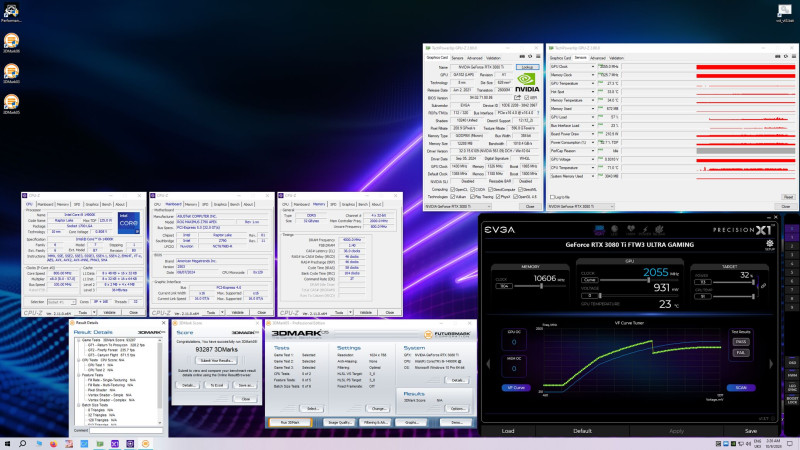The image size is (800, 450).
Task: Click the SCAN button in Precision X1
Action: 741,388
